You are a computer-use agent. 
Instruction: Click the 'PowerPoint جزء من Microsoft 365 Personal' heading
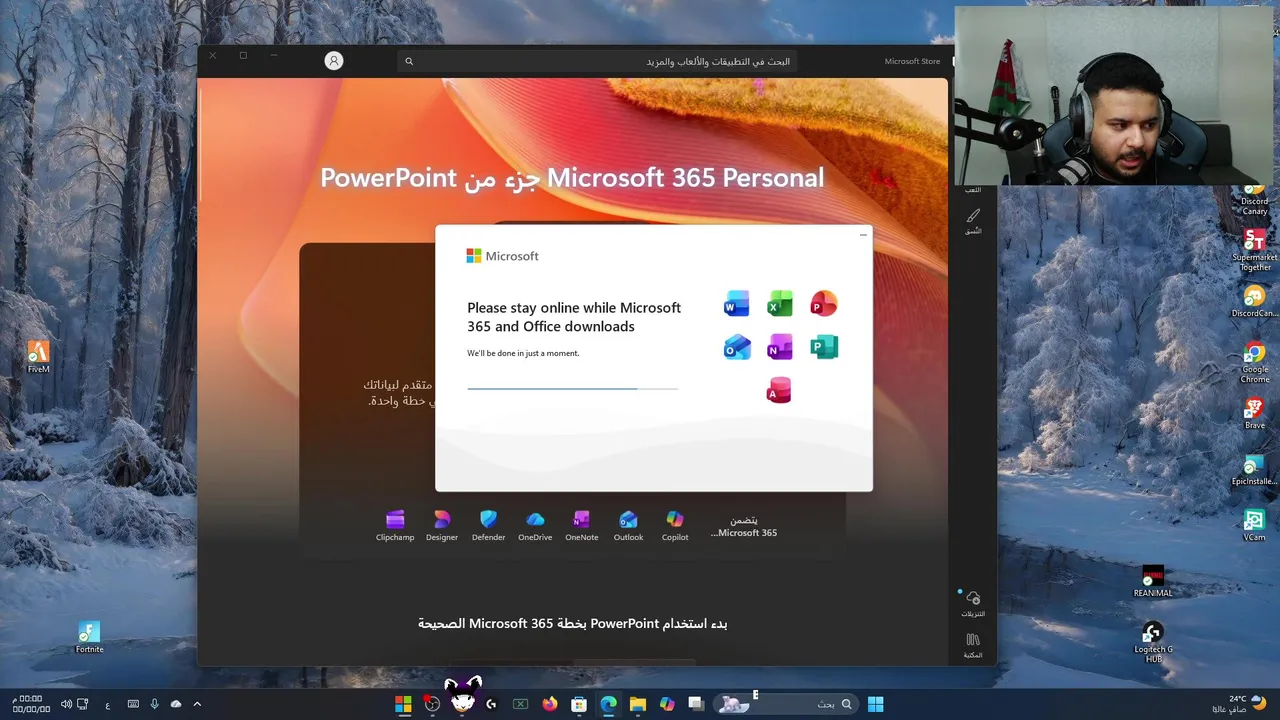pyautogui.click(x=572, y=178)
